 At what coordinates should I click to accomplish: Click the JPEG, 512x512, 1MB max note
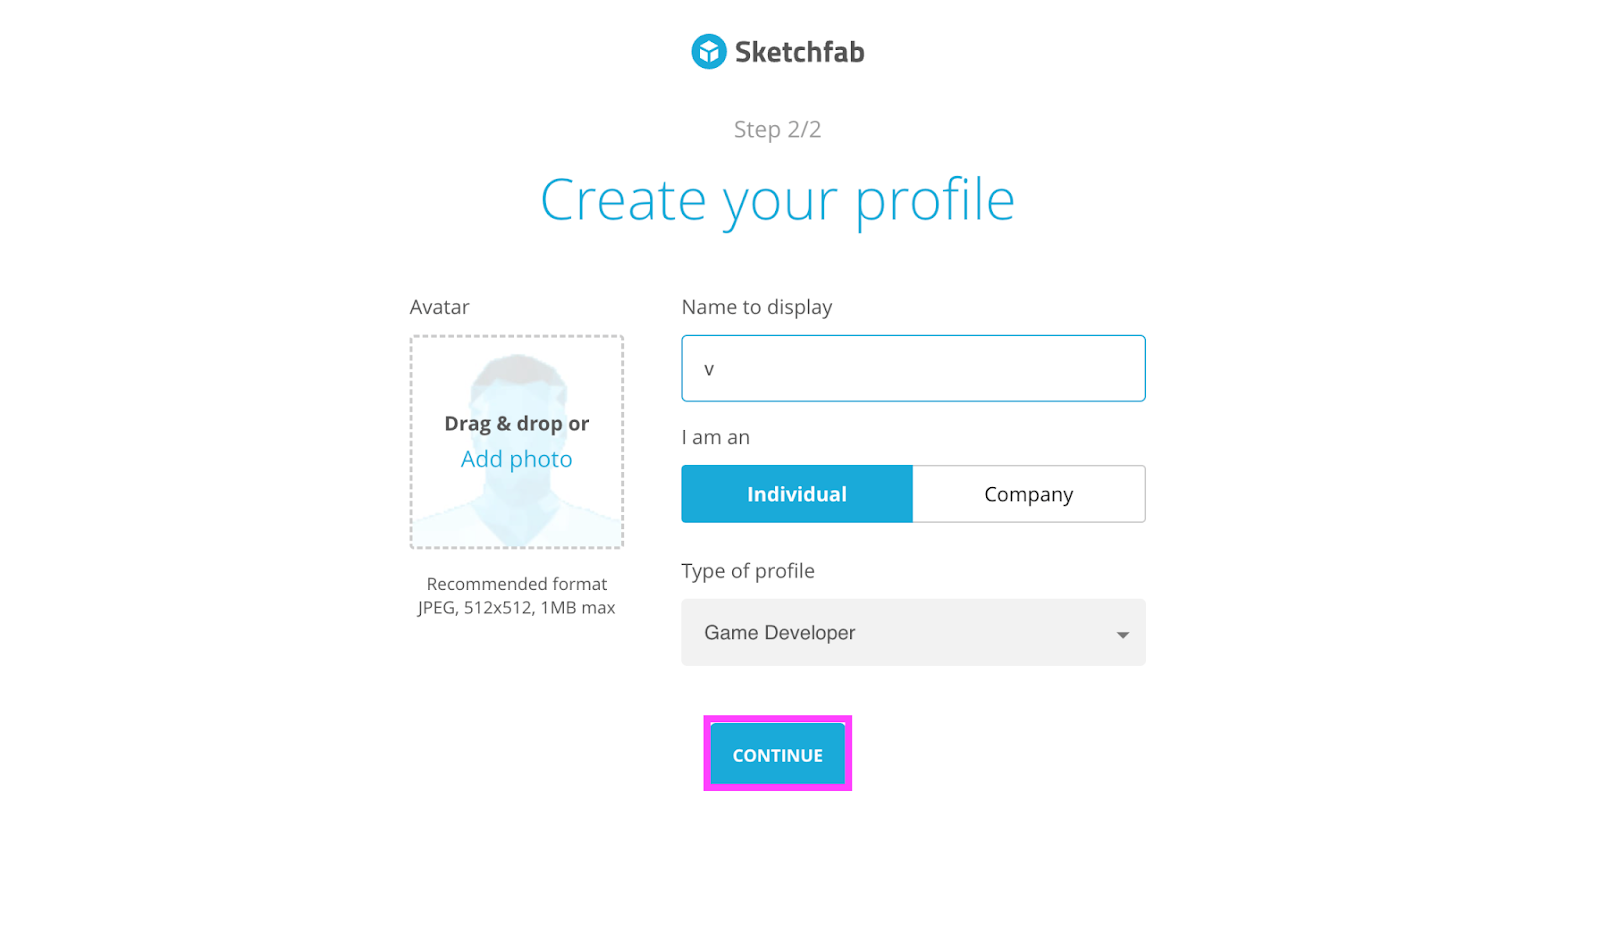tap(516, 608)
